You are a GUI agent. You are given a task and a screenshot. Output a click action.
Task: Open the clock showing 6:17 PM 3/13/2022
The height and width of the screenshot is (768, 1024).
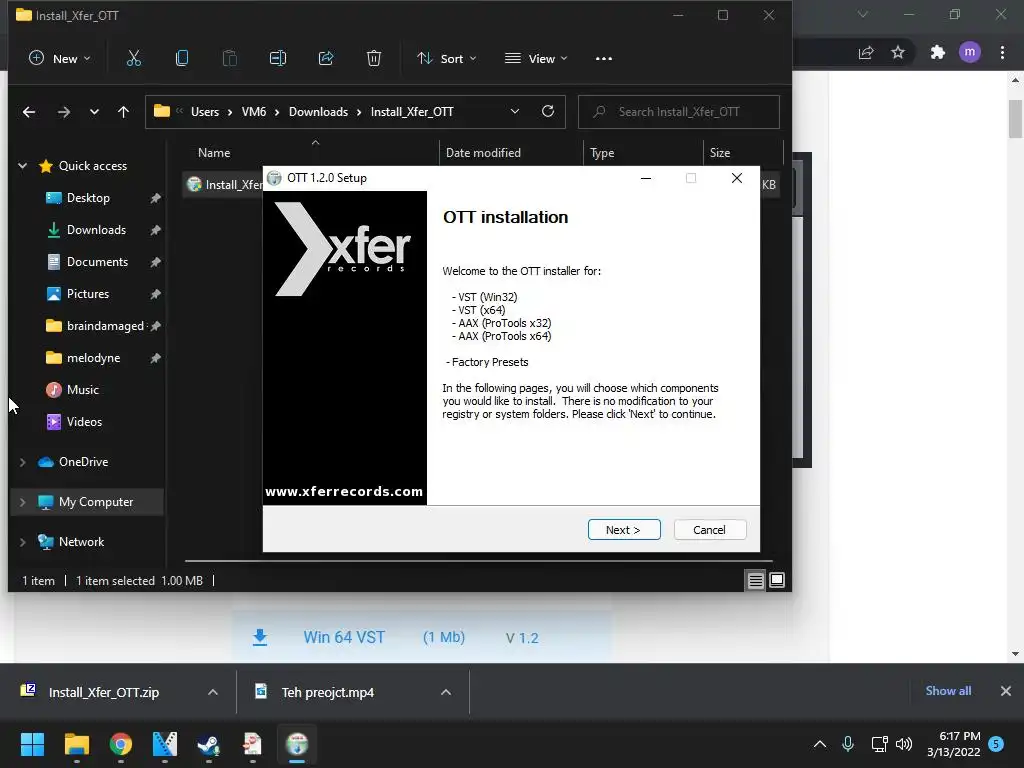(953, 744)
